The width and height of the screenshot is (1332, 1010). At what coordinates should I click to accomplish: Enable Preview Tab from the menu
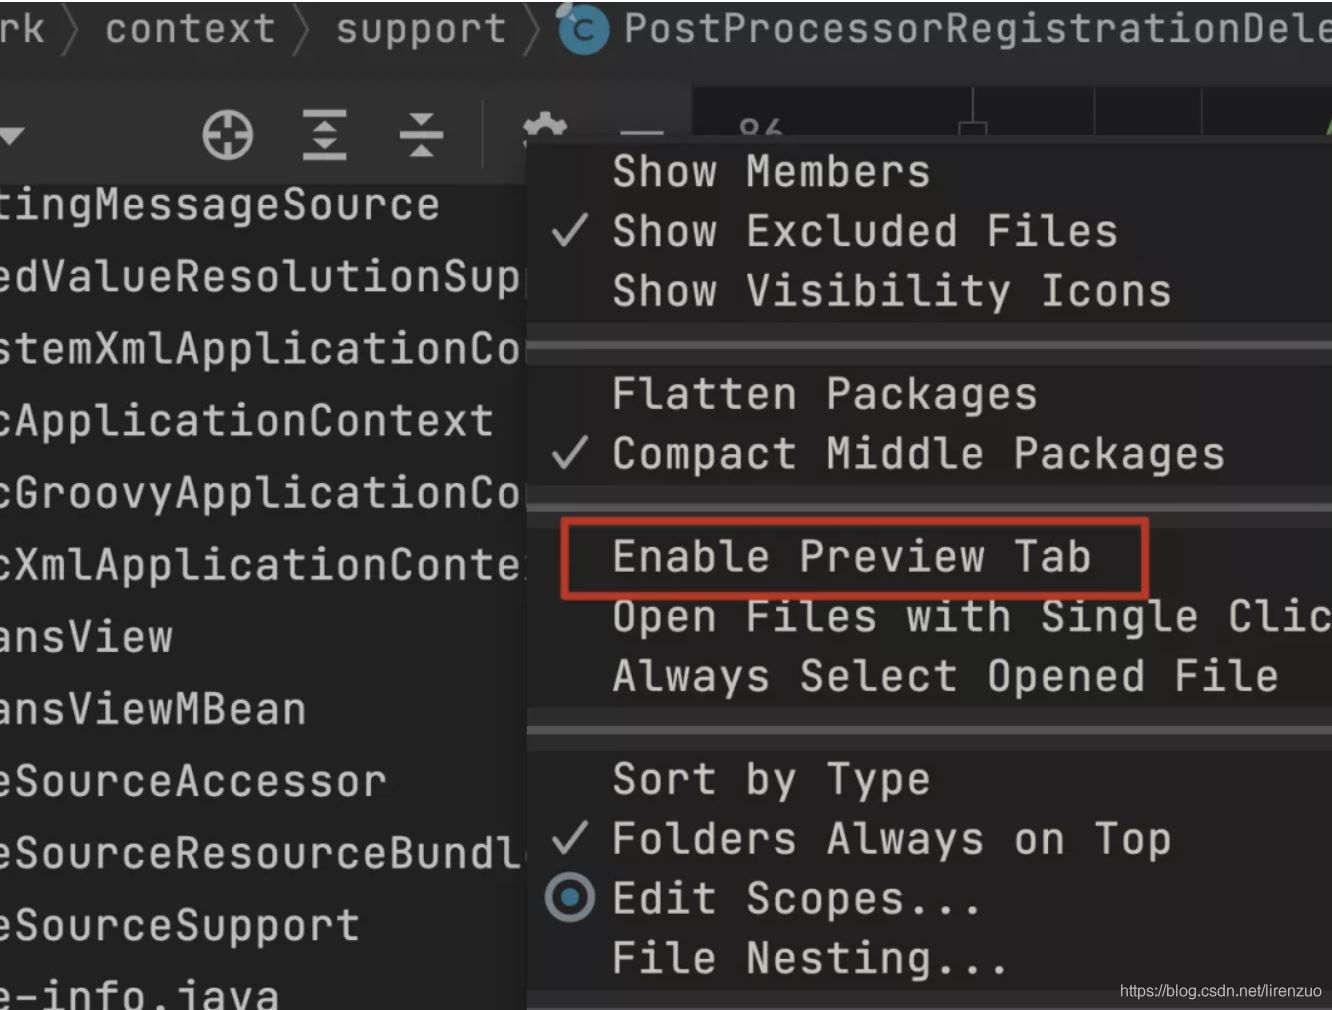[851, 557]
